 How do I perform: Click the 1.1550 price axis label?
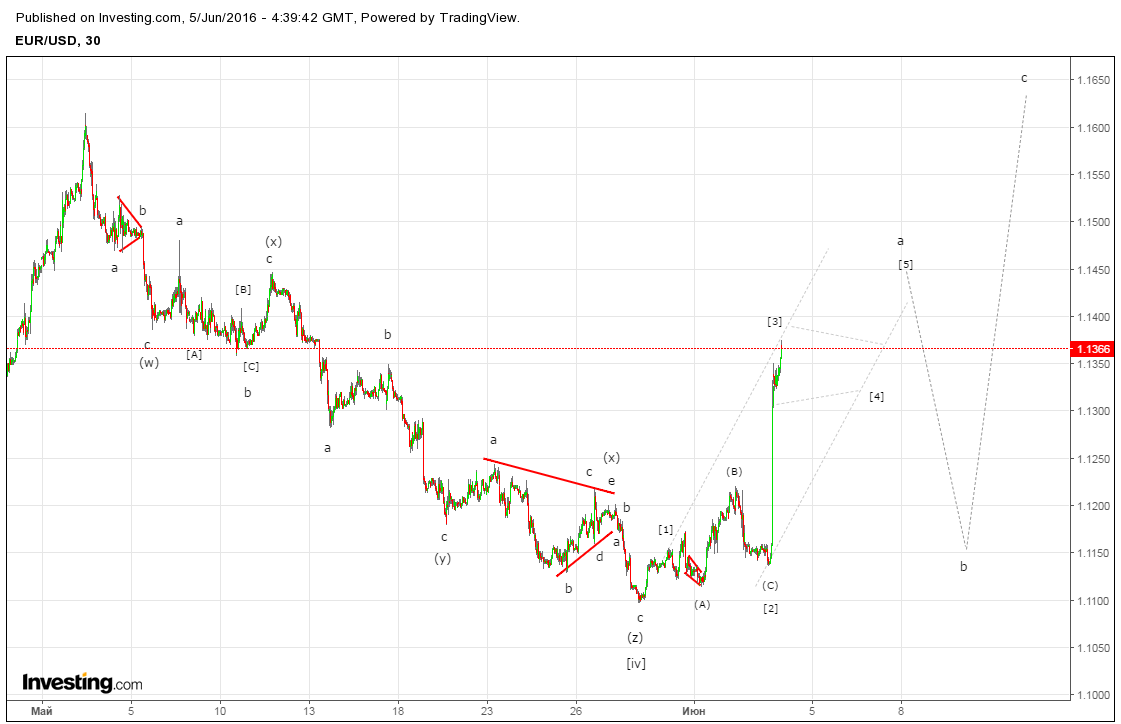coord(1094,175)
